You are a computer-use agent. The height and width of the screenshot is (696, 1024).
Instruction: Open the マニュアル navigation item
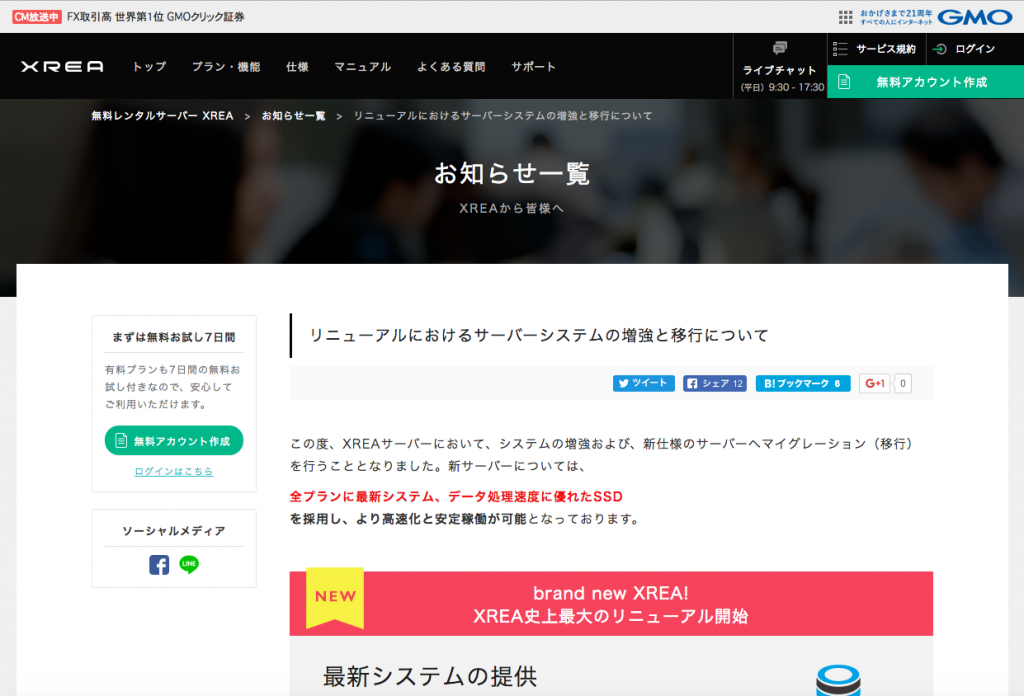pos(363,66)
